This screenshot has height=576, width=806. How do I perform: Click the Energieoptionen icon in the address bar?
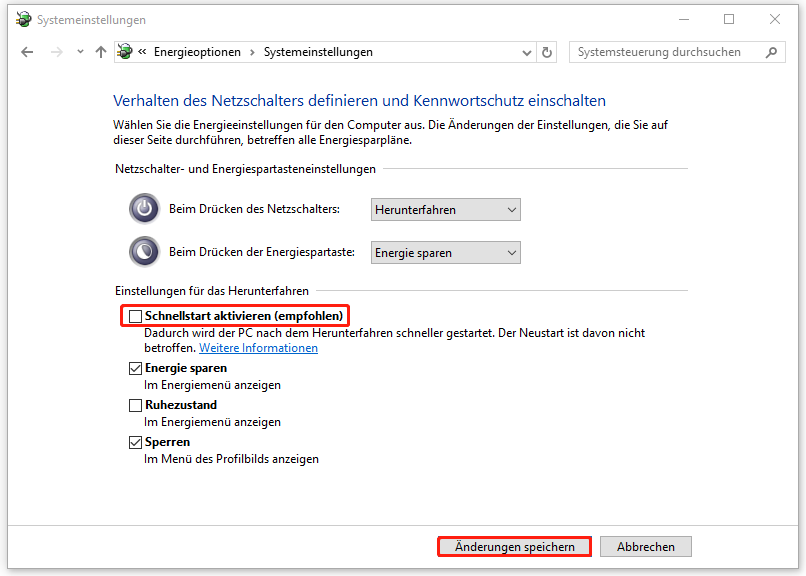(125, 51)
